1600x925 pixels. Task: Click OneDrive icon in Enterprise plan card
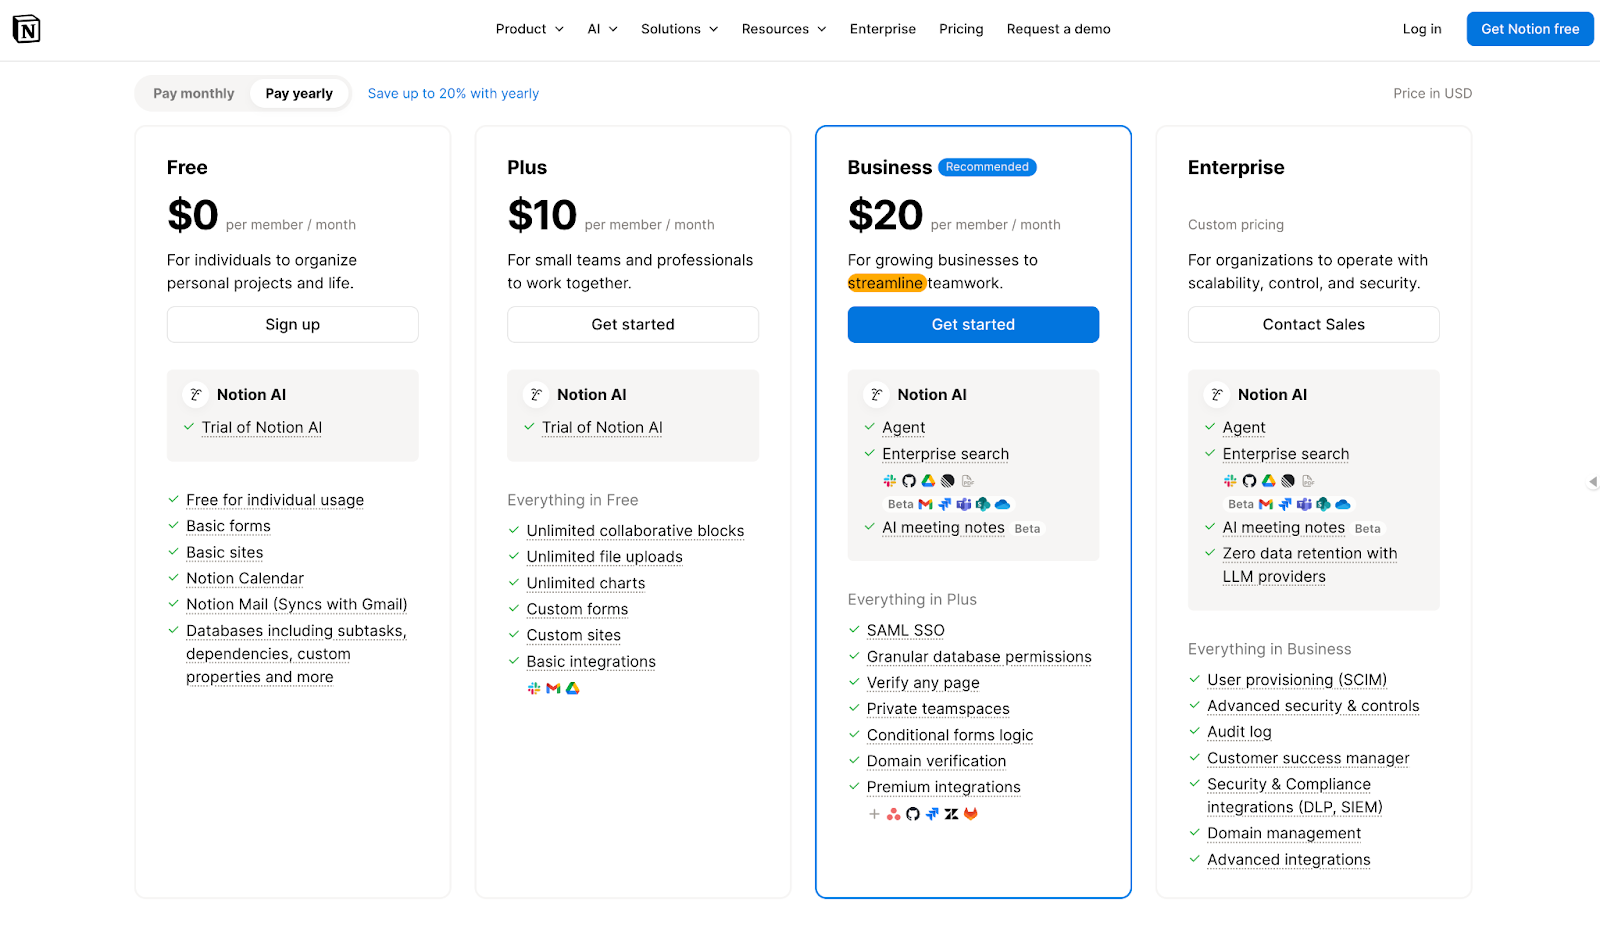(1343, 504)
